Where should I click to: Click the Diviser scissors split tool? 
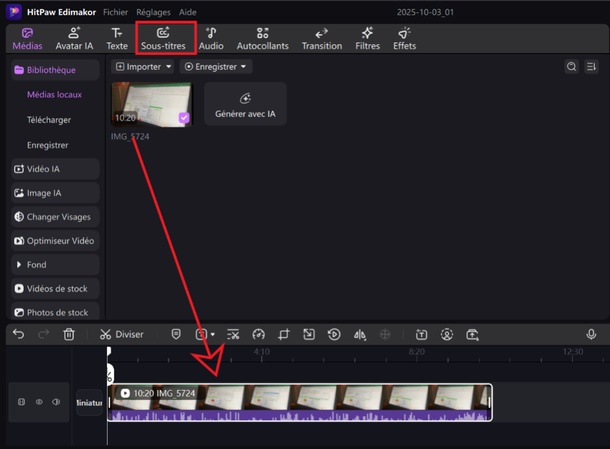pyautogui.click(x=121, y=334)
